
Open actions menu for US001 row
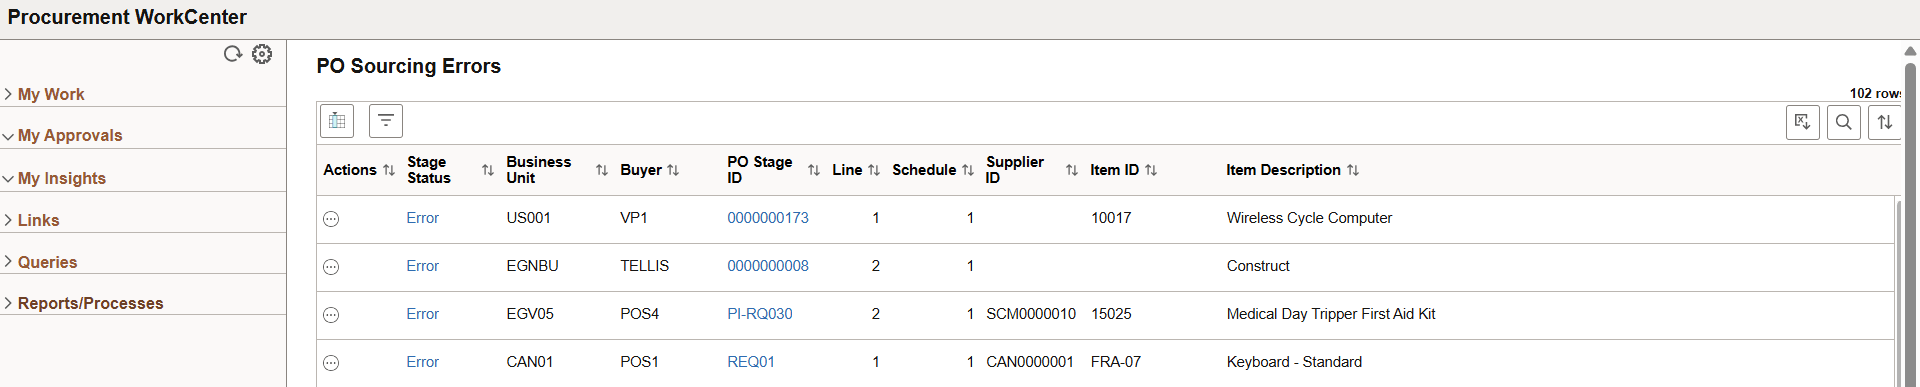tap(331, 219)
